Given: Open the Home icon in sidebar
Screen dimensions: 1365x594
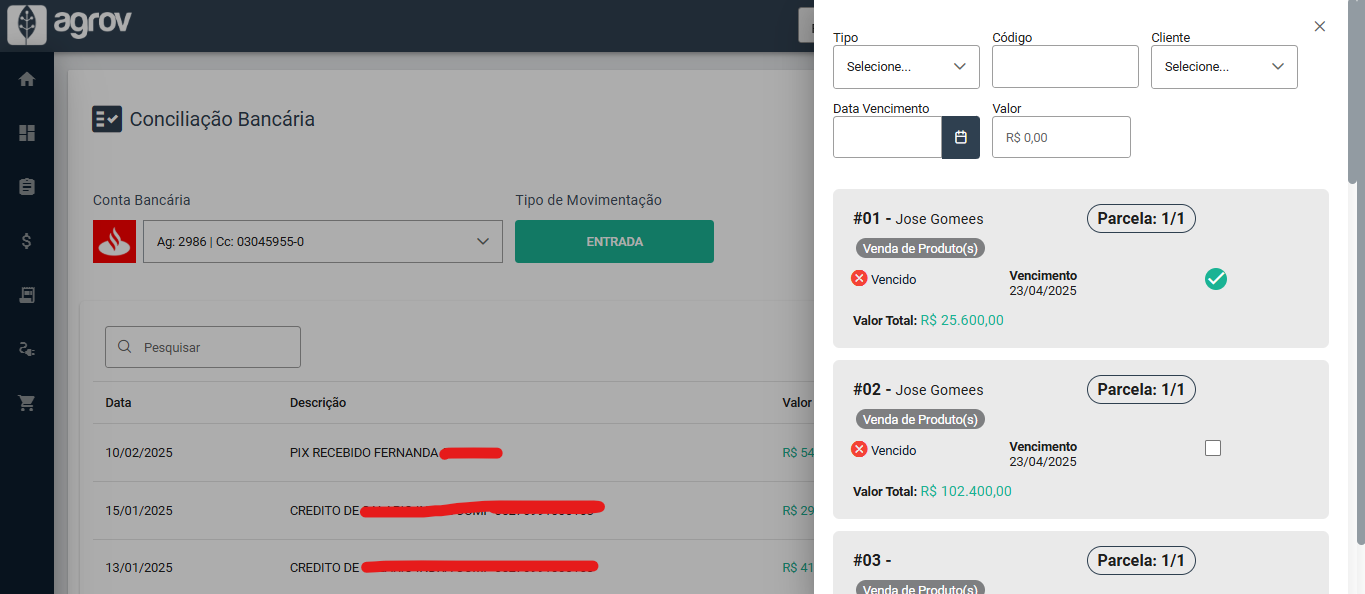Looking at the screenshot, I should [27, 79].
